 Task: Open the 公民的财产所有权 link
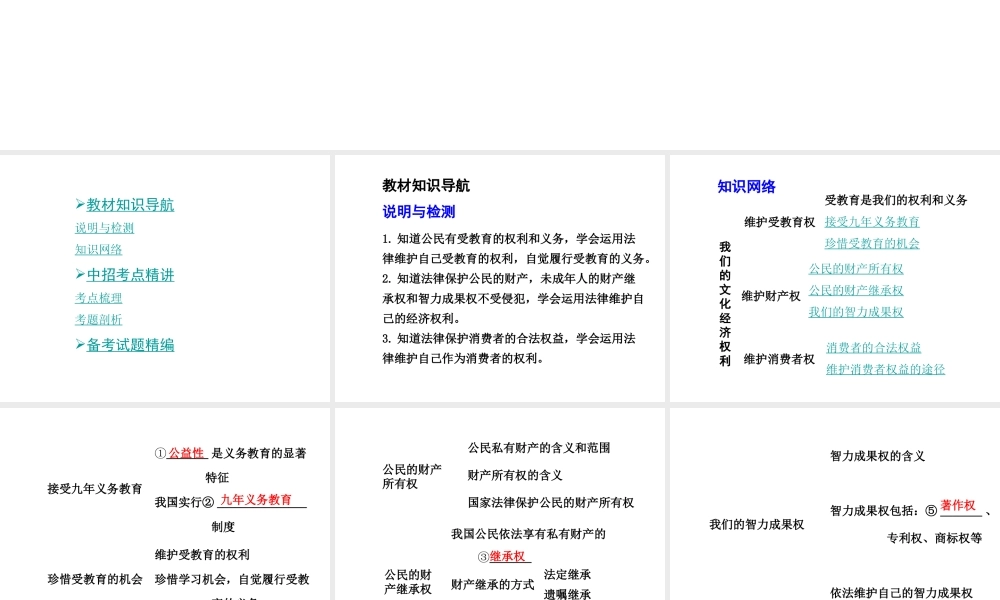856,268
